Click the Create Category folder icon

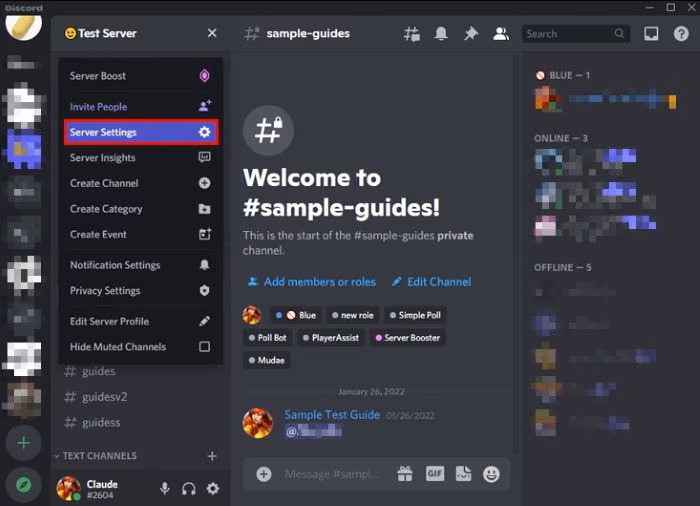pyautogui.click(x=204, y=209)
